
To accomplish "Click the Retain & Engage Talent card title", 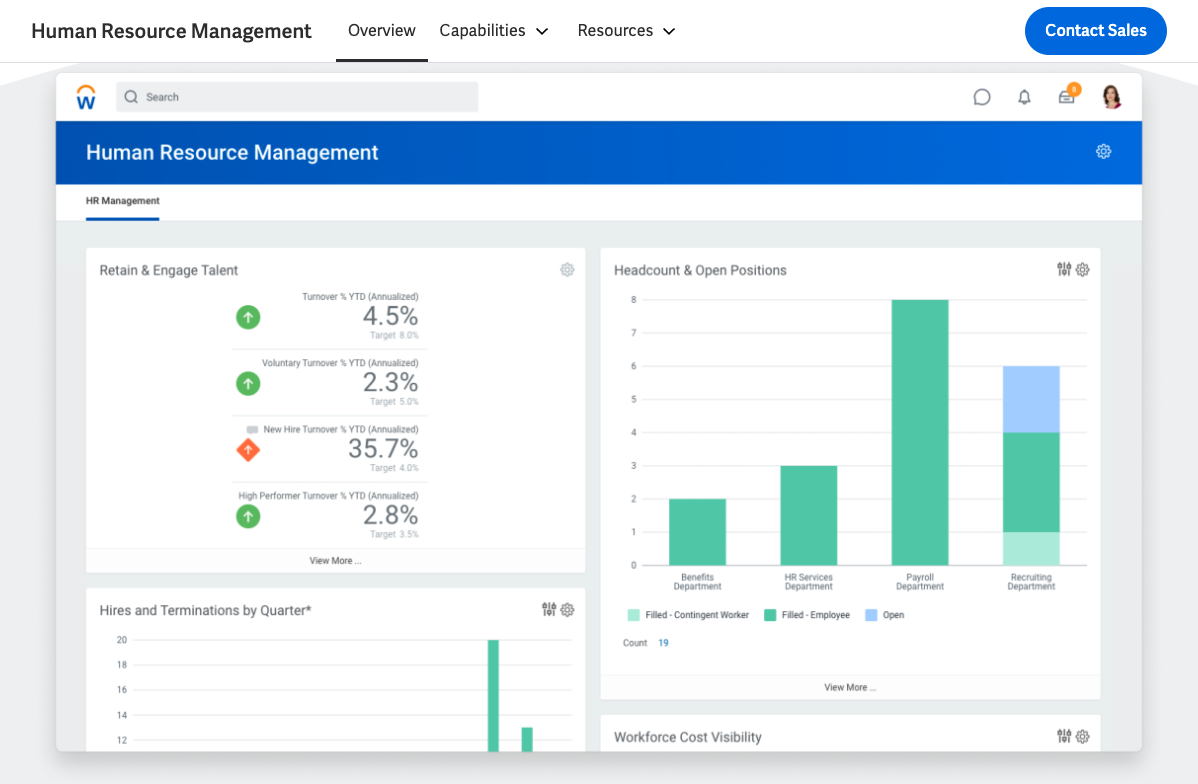I will tap(169, 271).
